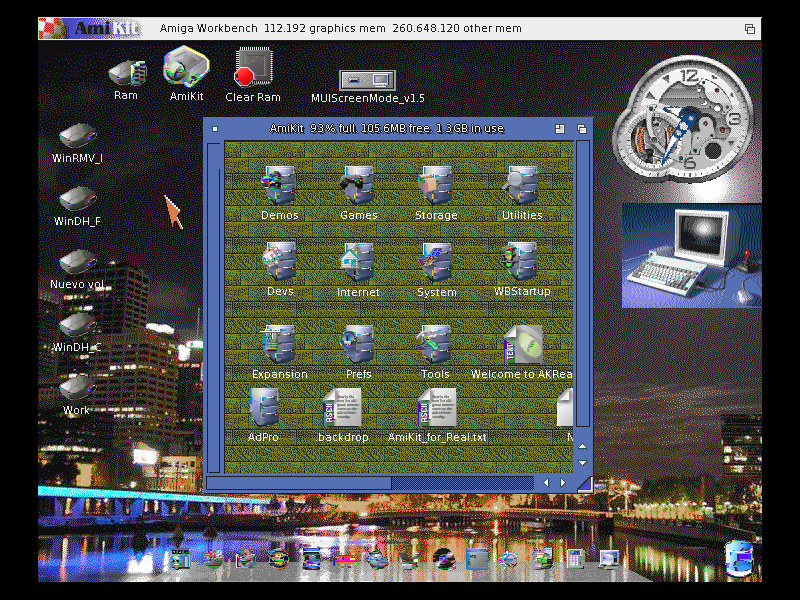Image resolution: width=800 pixels, height=600 pixels.
Task: Open the Expansion drawer
Action: click(279, 345)
